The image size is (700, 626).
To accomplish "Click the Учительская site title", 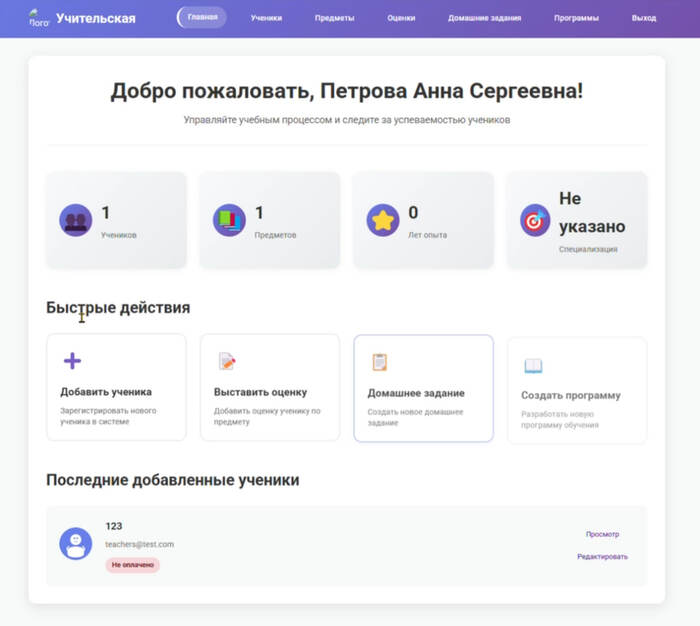I will coord(96,18).
